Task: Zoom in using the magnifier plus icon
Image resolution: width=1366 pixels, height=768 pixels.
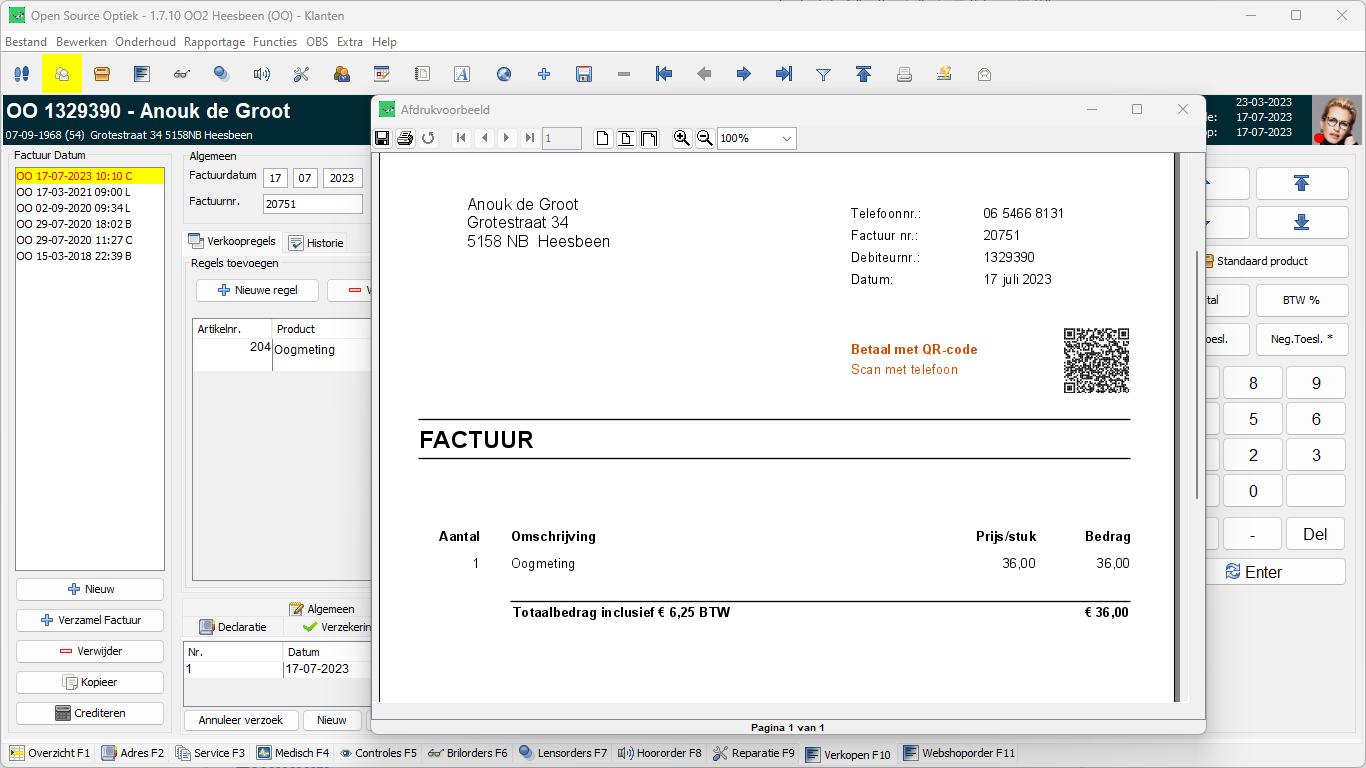Action: [x=682, y=138]
